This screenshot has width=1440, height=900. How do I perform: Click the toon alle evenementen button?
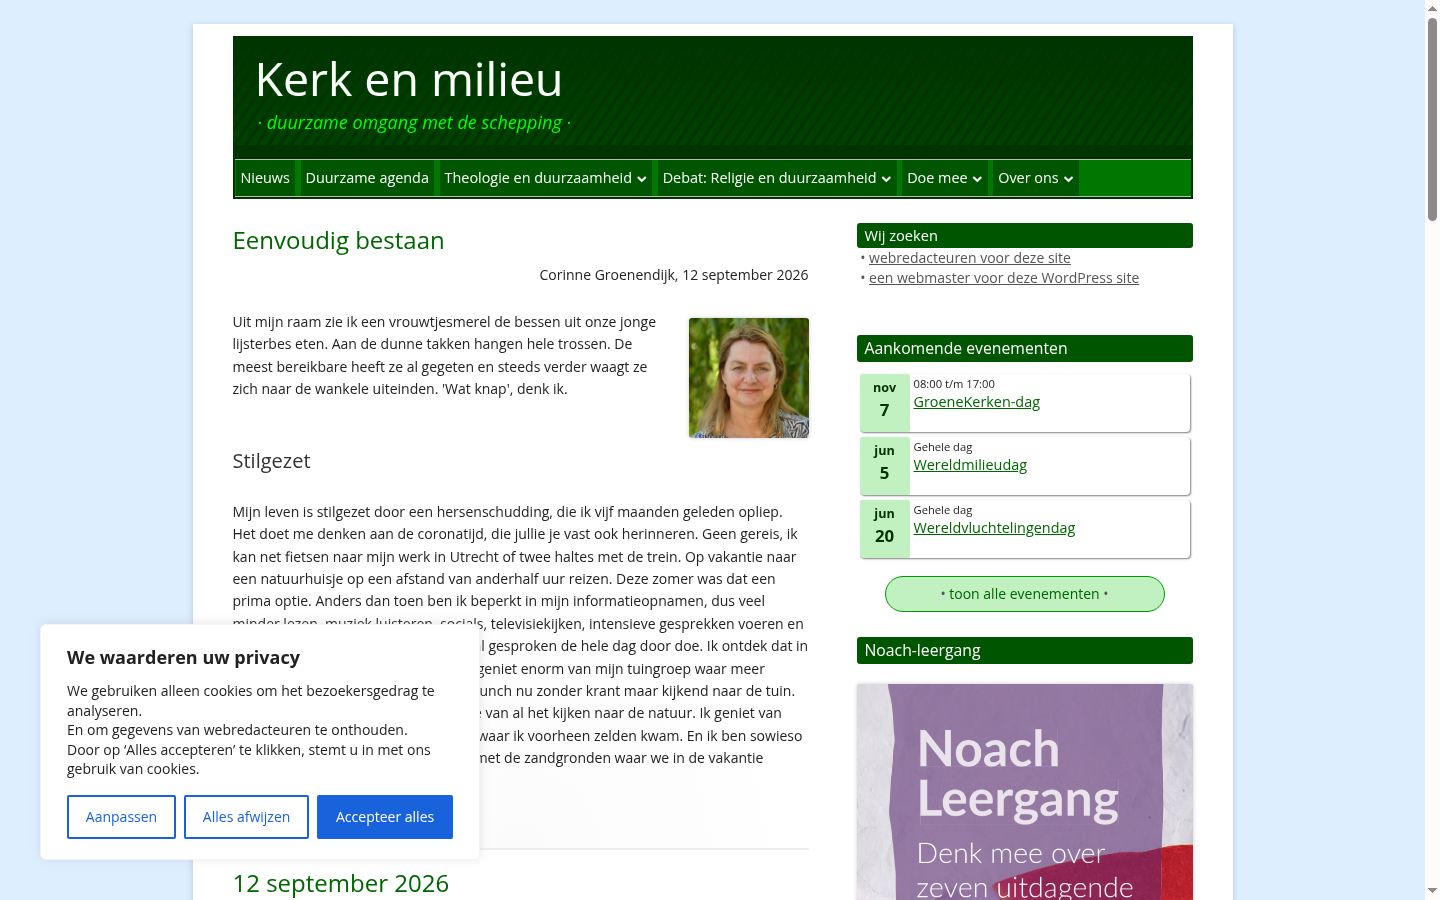(x=1025, y=594)
